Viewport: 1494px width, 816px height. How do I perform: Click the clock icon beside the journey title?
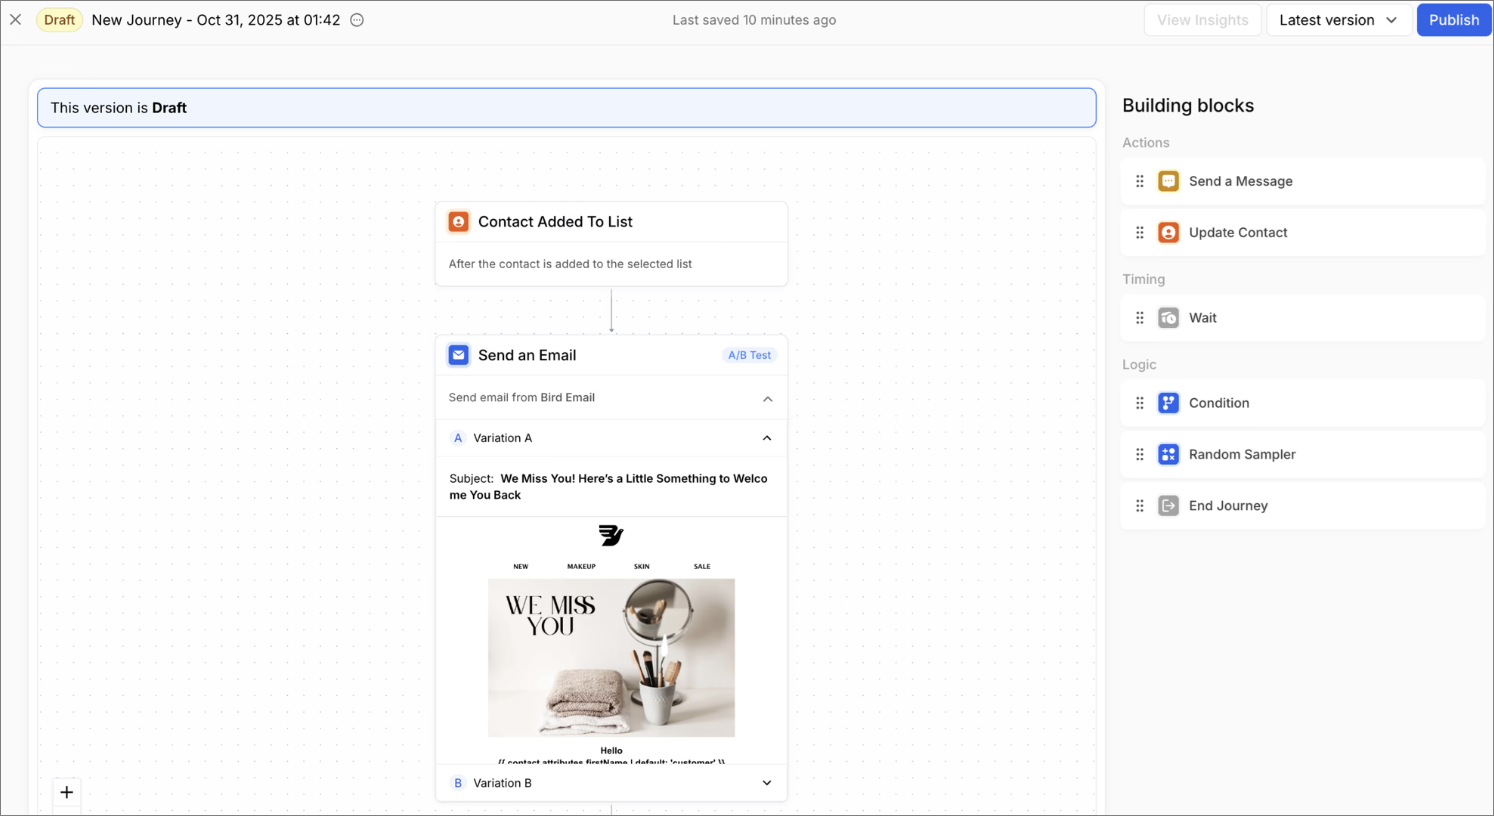(x=355, y=19)
